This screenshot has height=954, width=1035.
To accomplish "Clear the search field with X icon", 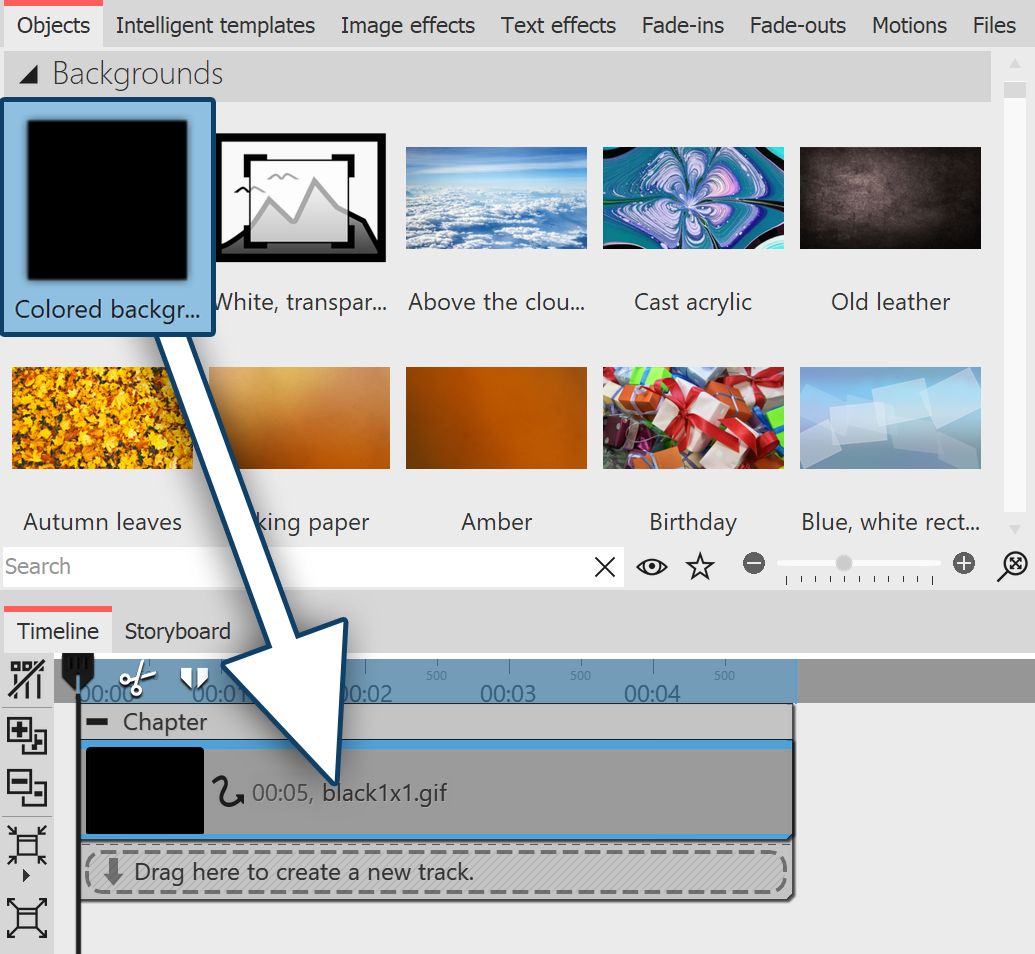I will [x=605, y=567].
